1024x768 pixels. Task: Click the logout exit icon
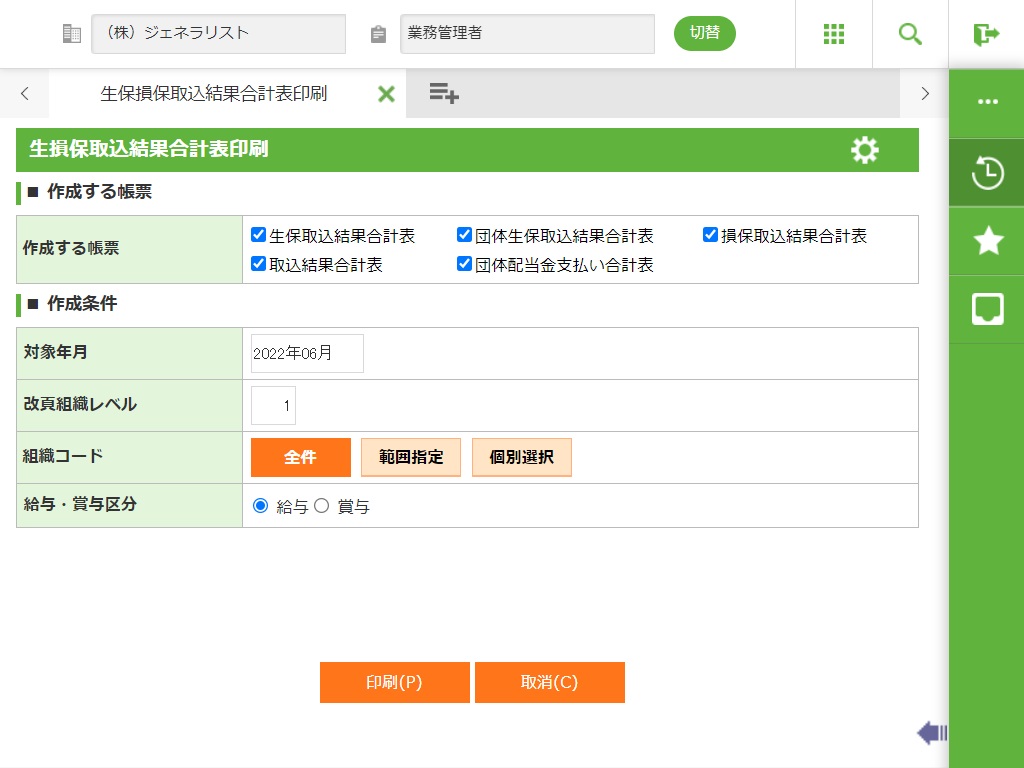[x=986, y=34]
